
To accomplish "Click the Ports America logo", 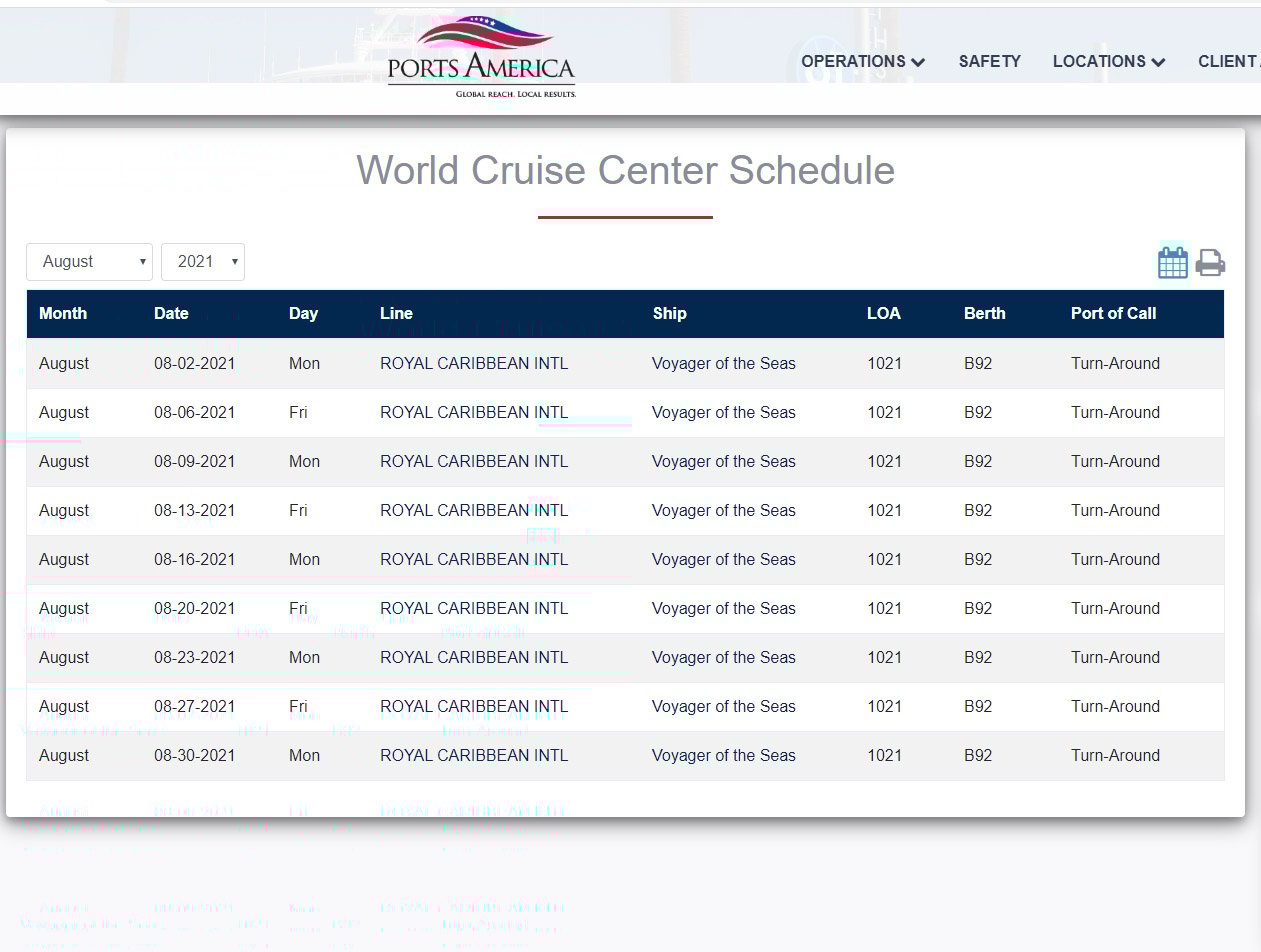I will pyautogui.click(x=482, y=57).
